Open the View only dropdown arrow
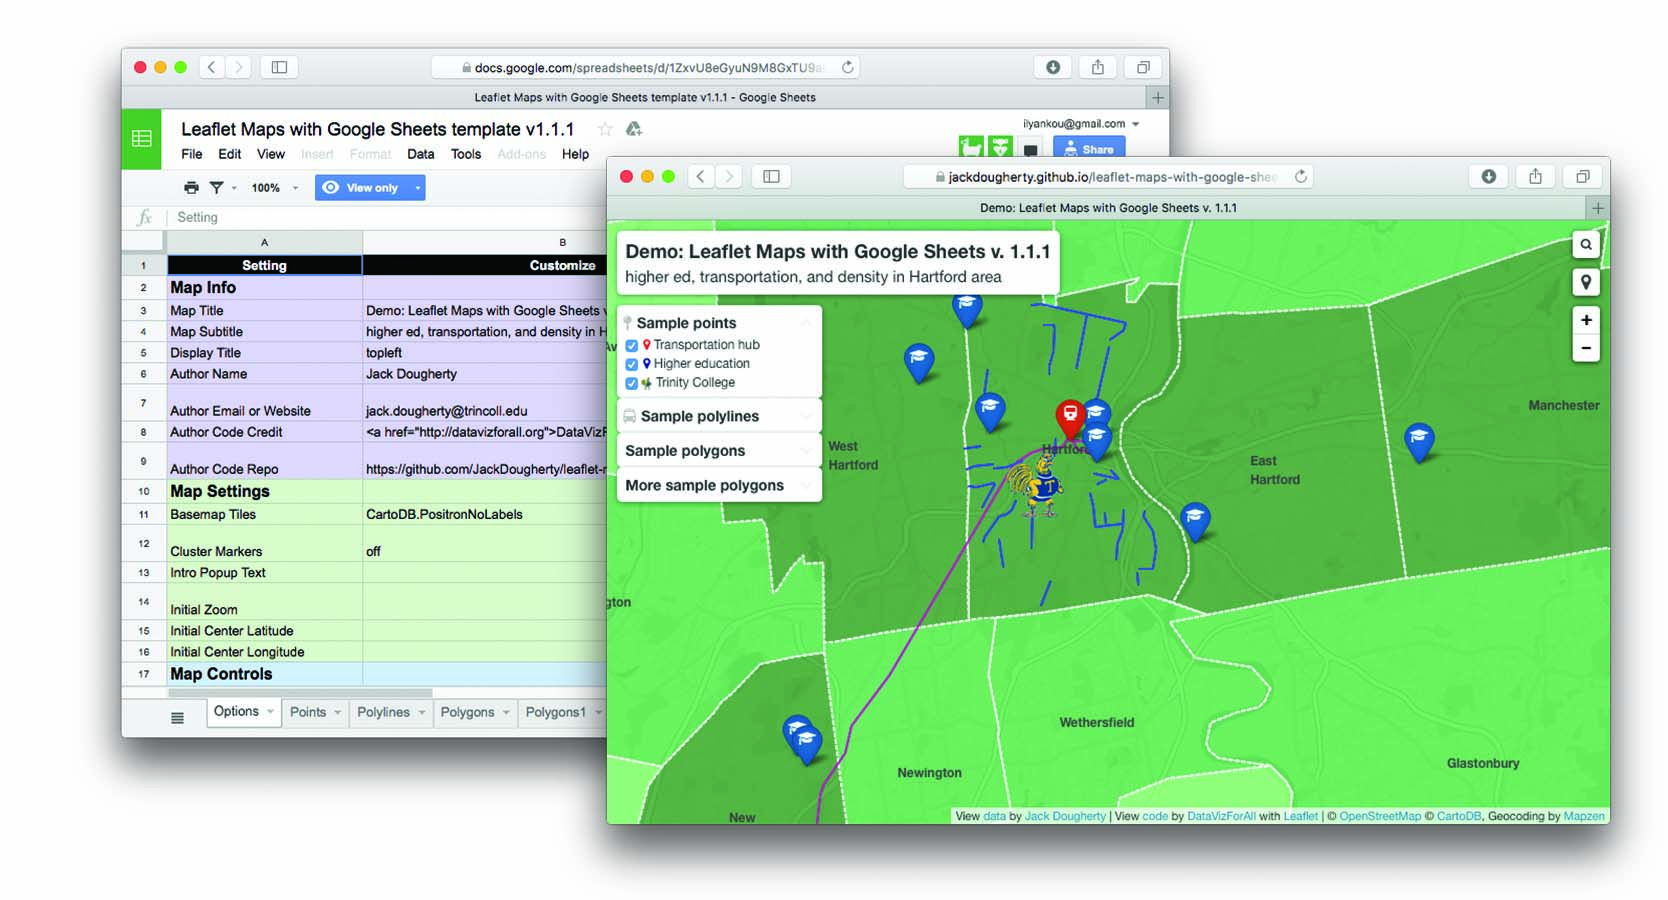Screen dimensions: 1668x900 point(417,187)
